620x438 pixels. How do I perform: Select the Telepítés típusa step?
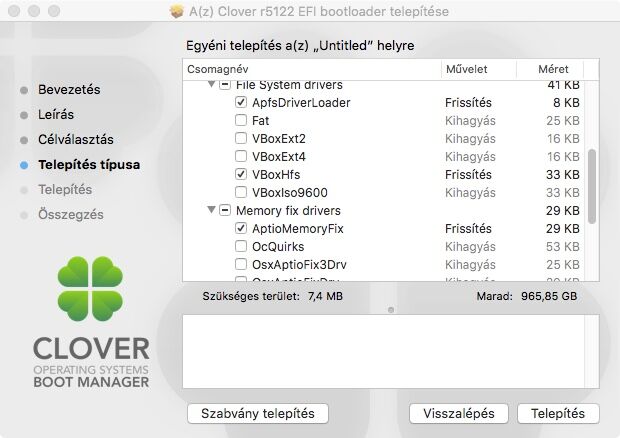click(x=89, y=165)
